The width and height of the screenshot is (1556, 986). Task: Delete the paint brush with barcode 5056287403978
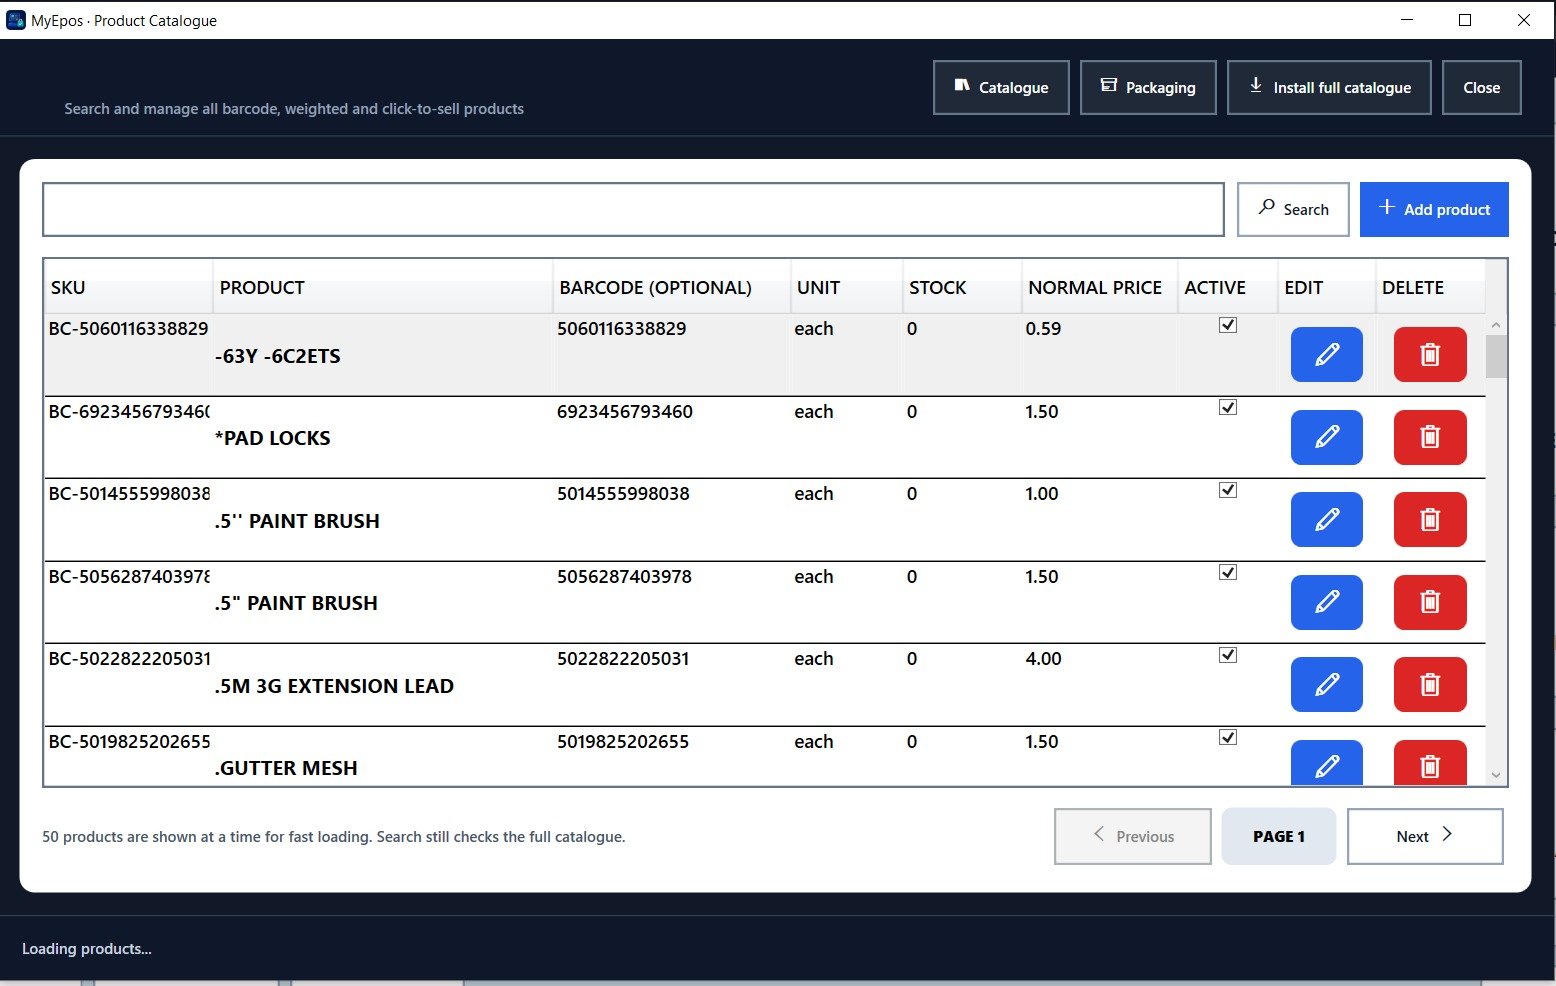1430,602
